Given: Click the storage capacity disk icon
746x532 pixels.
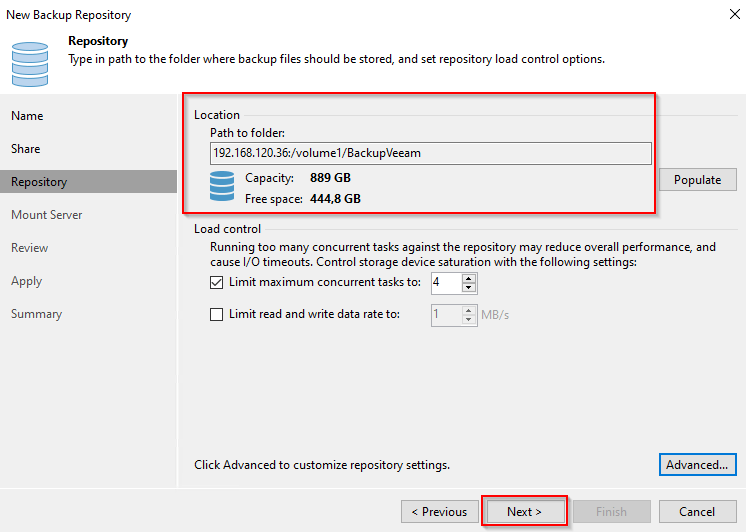Looking at the screenshot, I should (222, 188).
